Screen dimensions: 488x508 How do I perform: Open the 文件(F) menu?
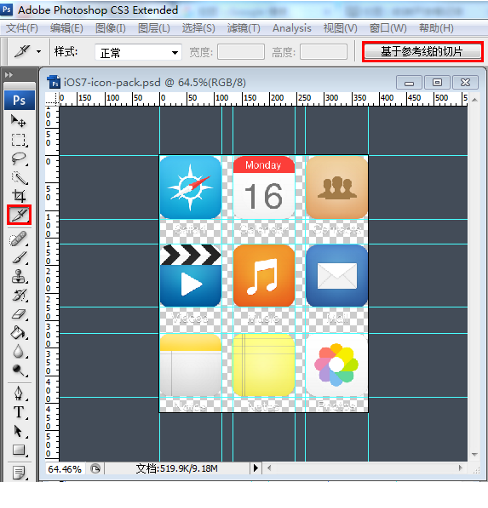22,28
